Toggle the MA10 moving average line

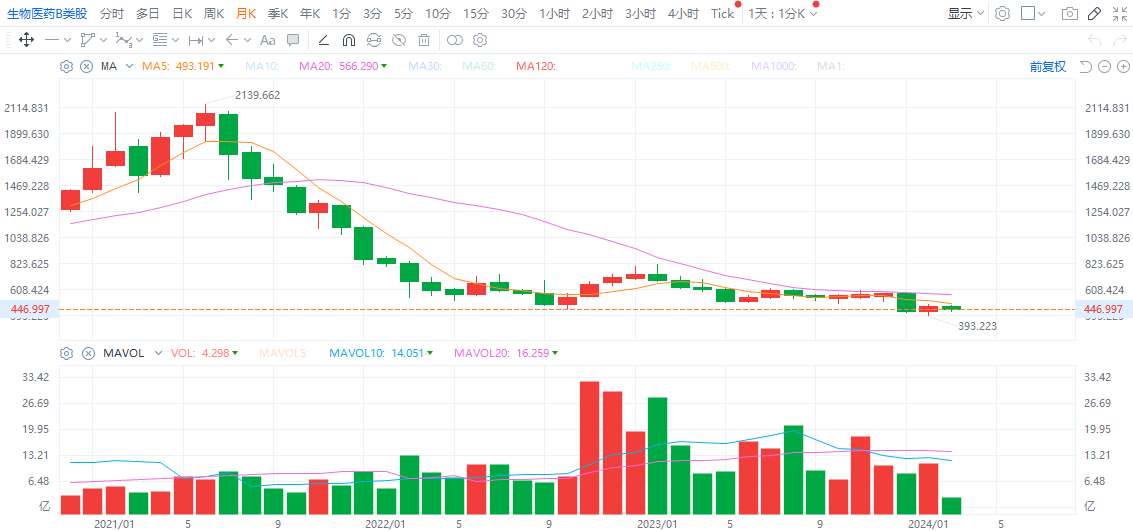[x=261, y=66]
